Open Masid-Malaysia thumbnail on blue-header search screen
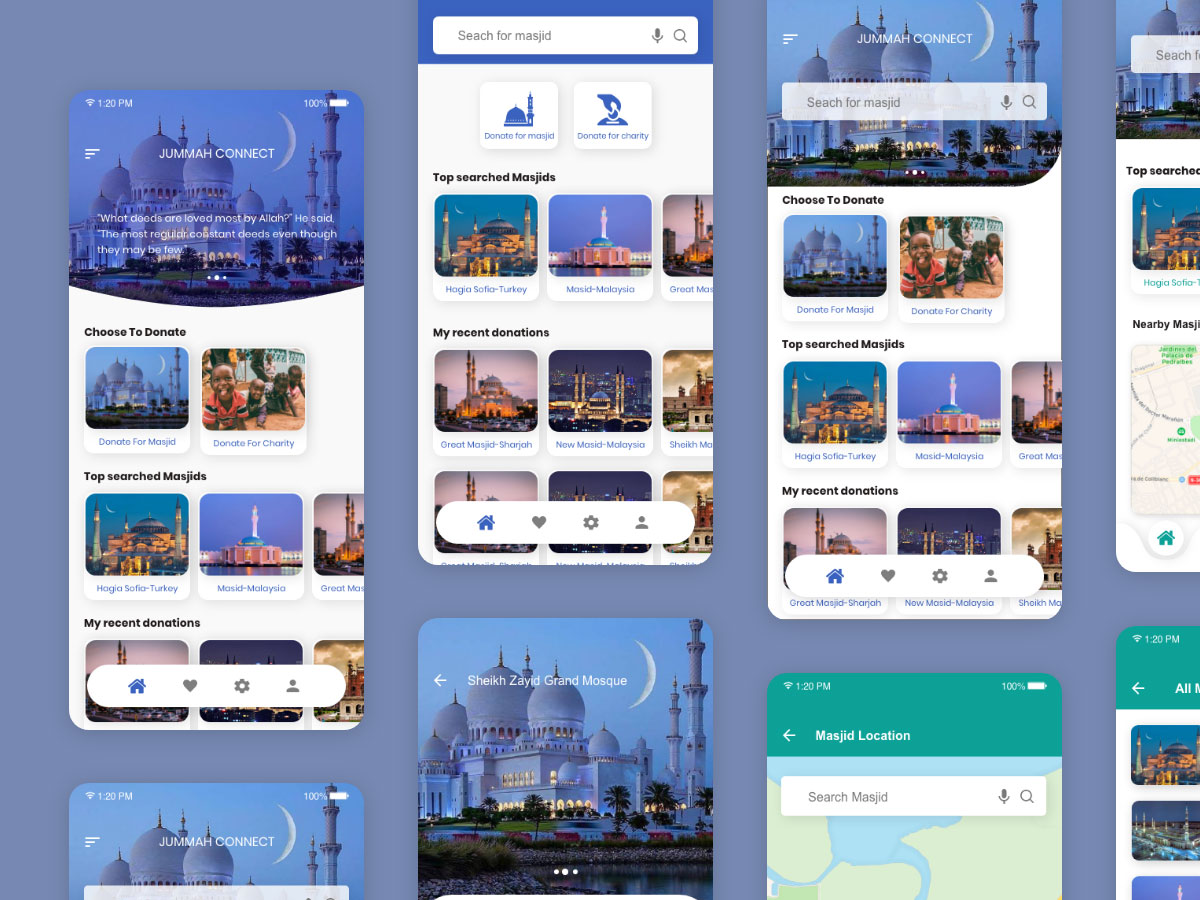This screenshot has width=1200, height=900. pos(600,247)
